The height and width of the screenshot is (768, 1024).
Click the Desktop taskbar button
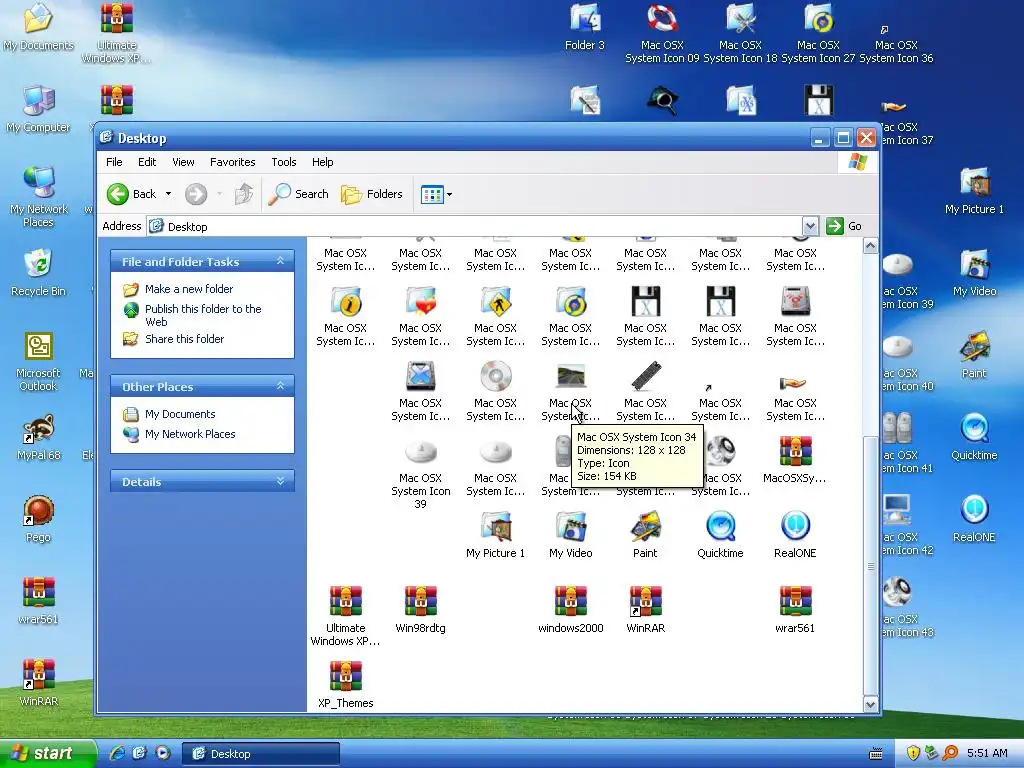tap(259, 754)
